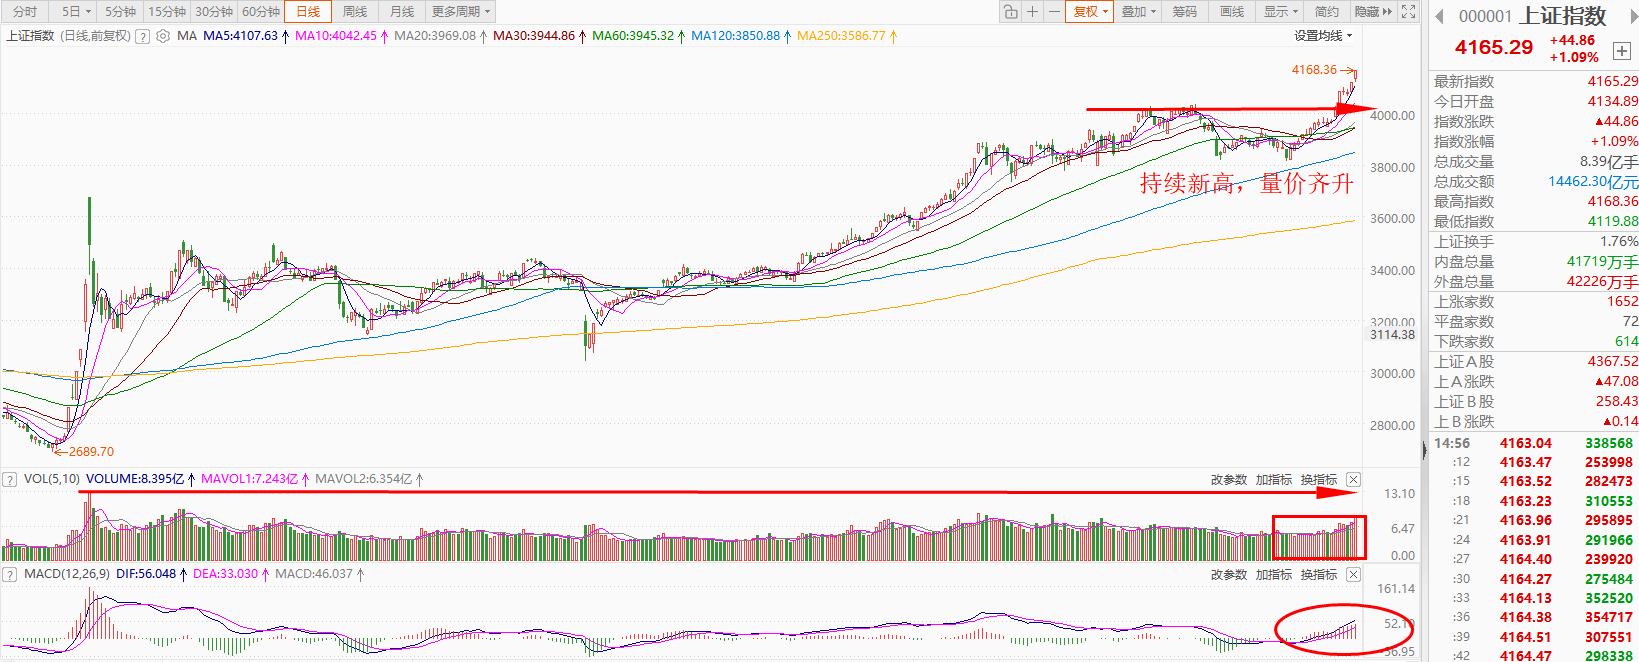The height and width of the screenshot is (662, 1639).
Task: Go to previous stock with left arrow
Action: click(1440, 16)
